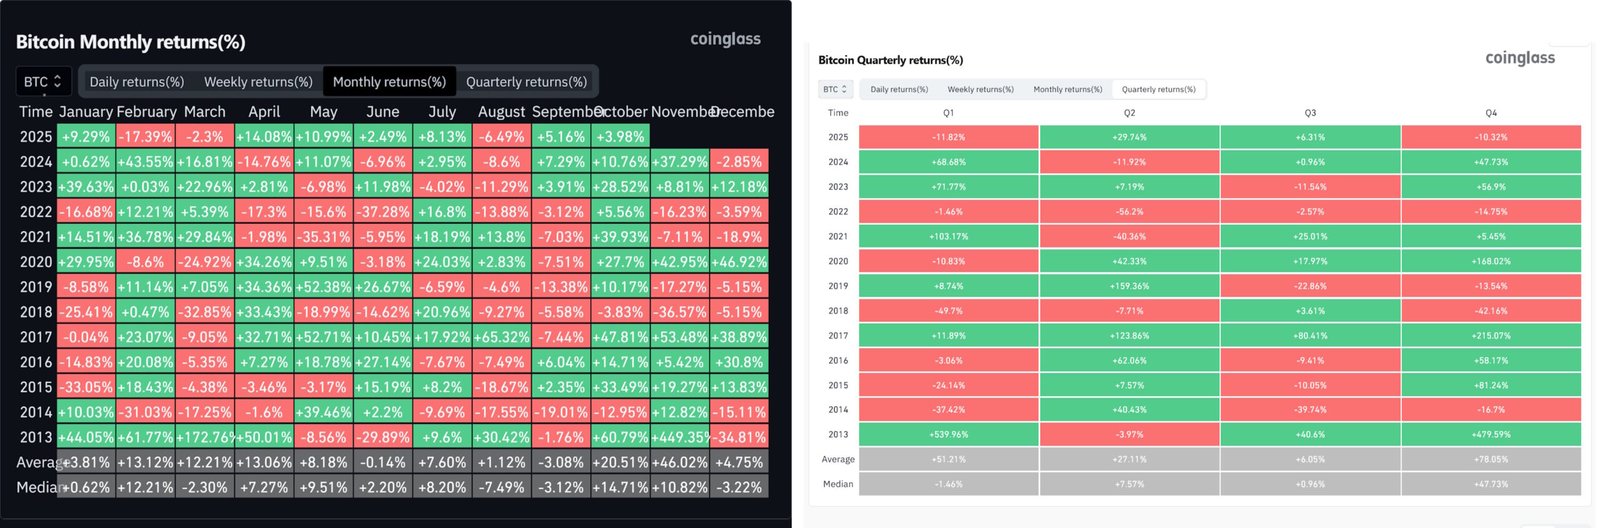Select the 2025 January +9.29% cell
1600x528 pixels.
click(x=86, y=137)
